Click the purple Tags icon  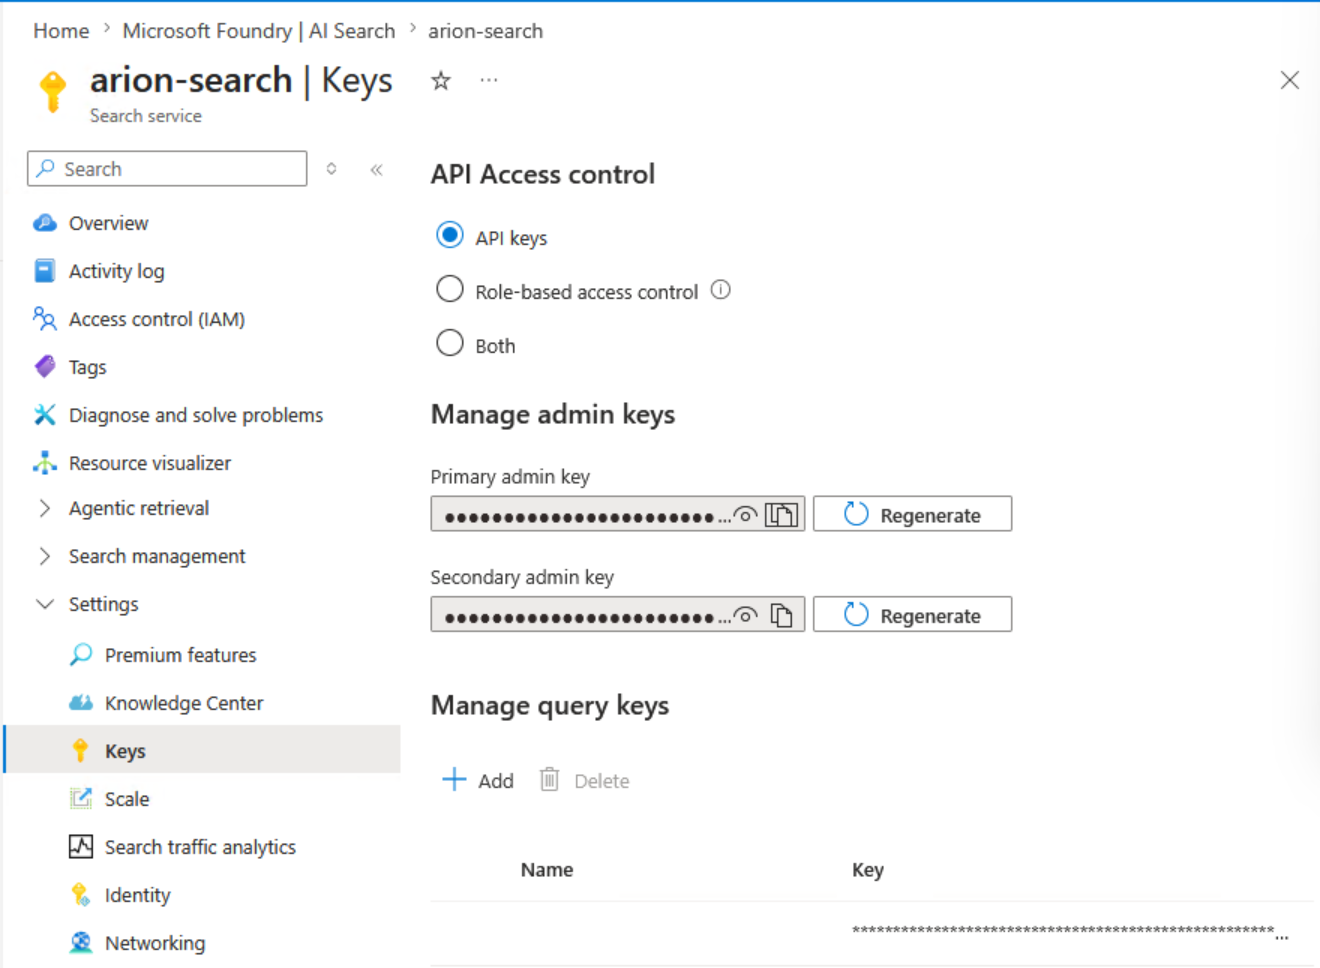pyautogui.click(x=45, y=367)
